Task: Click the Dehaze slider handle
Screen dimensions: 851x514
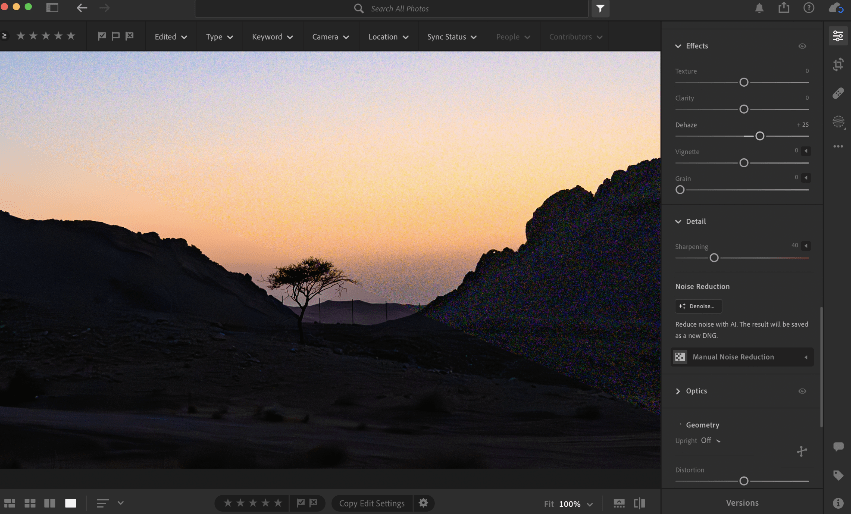Action: 760,135
